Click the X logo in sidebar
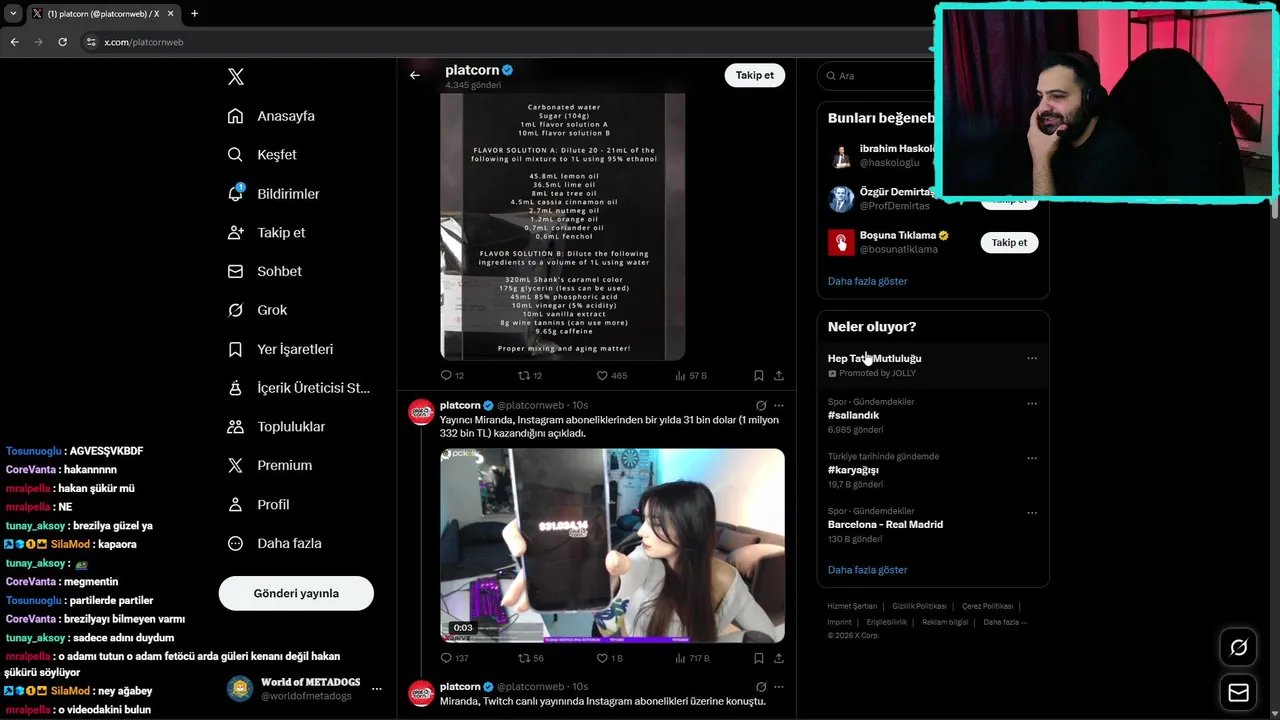The image size is (1280, 720). click(236, 77)
